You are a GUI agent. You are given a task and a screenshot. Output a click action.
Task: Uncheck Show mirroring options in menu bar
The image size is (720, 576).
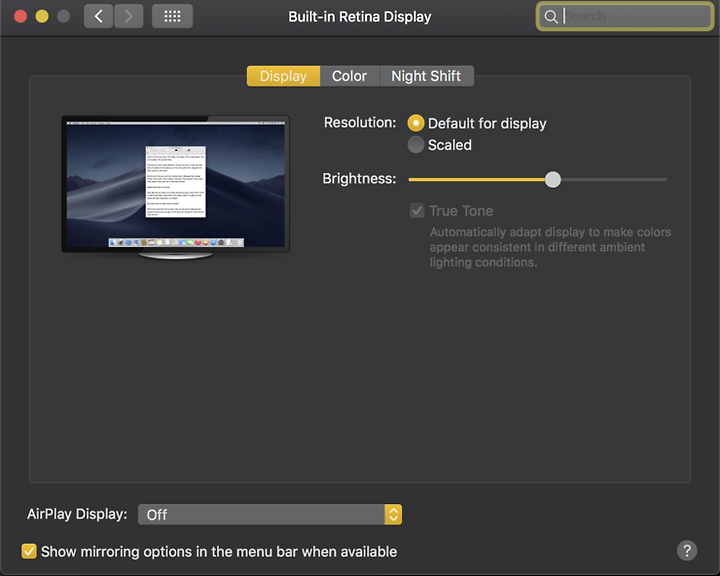pos(29,551)
